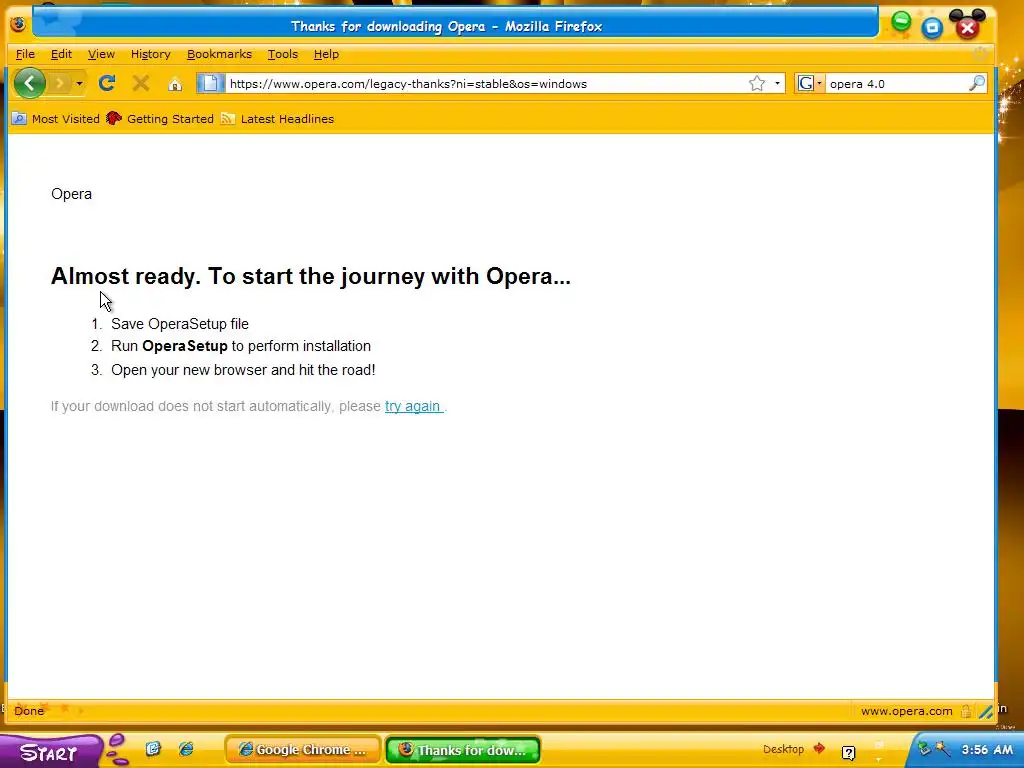Click the page identity icon in address bar

tap(210, 84)
